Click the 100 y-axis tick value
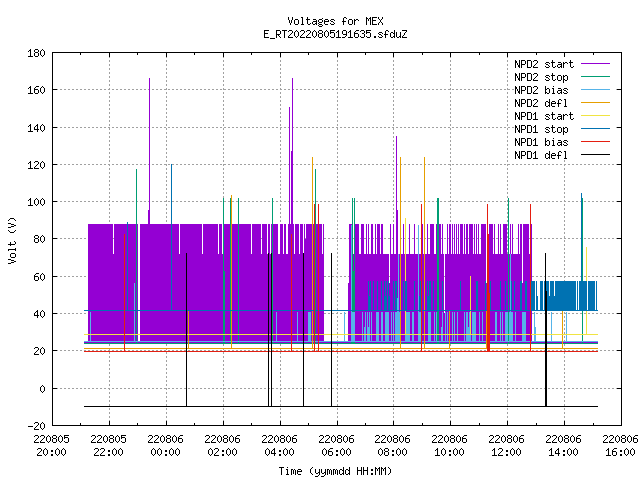 pyautogui.click(x=36, y=202)
